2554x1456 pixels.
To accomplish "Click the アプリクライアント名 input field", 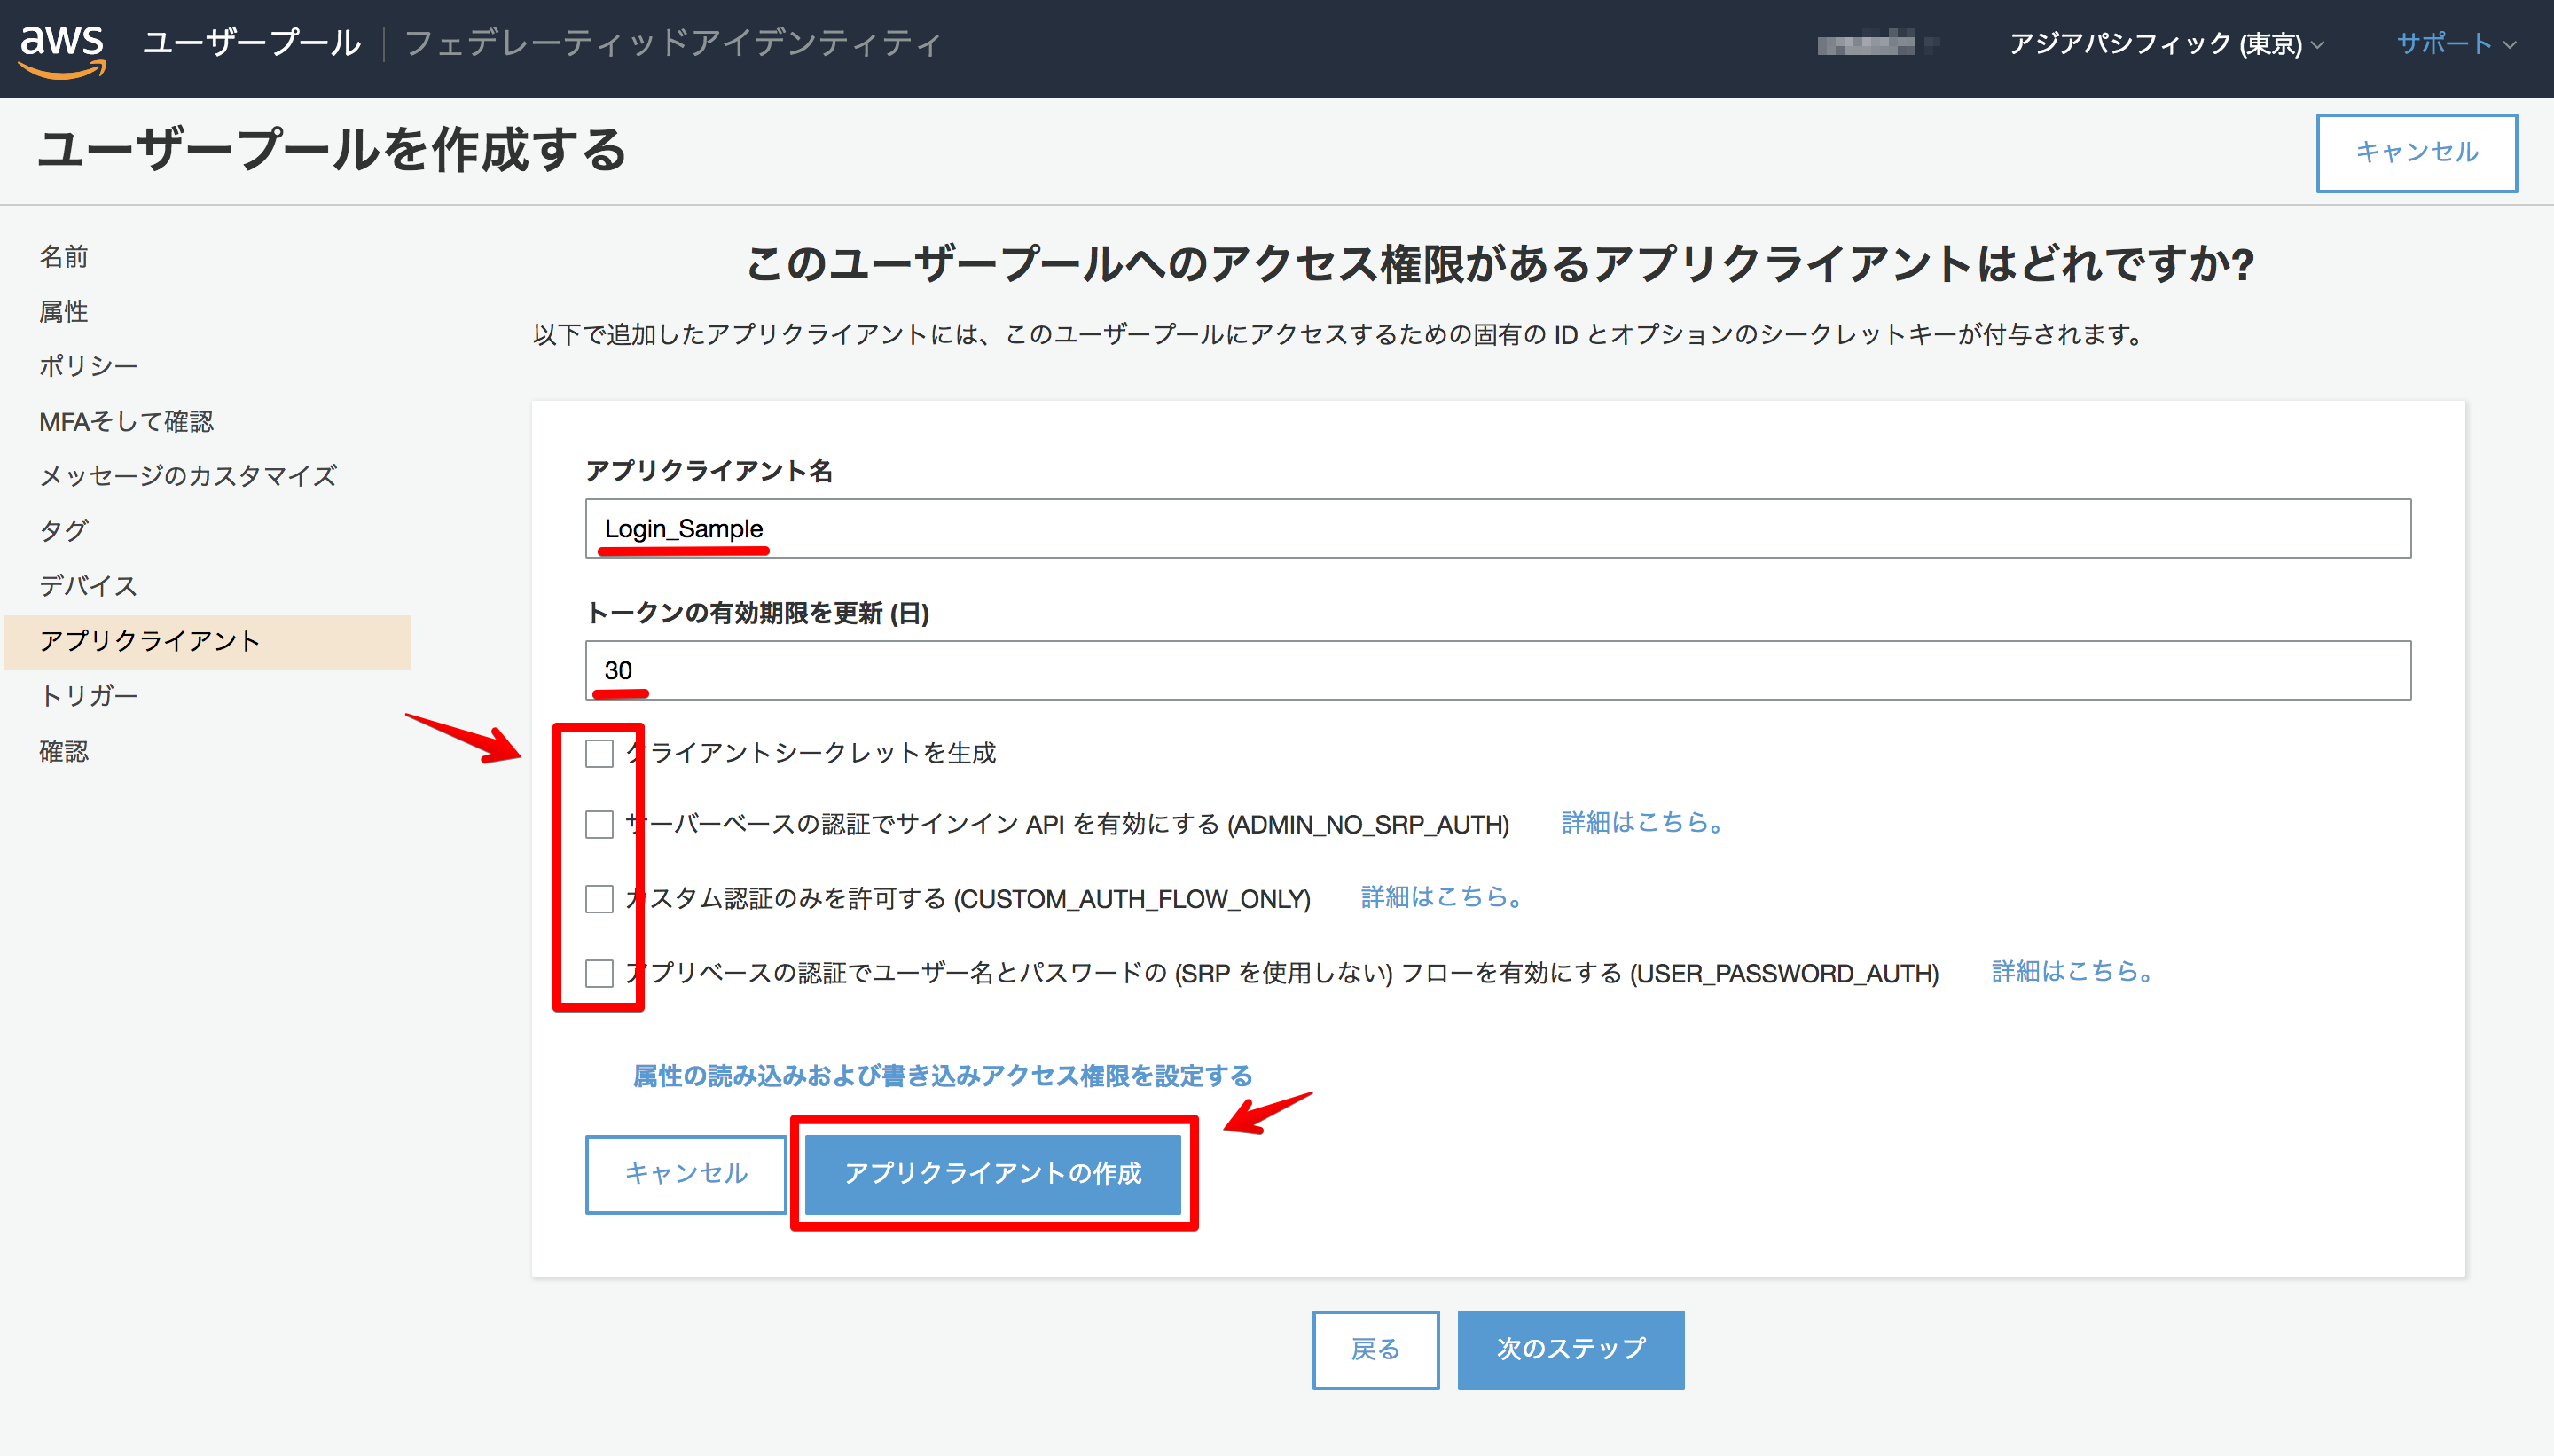I will click(1498, 529).
